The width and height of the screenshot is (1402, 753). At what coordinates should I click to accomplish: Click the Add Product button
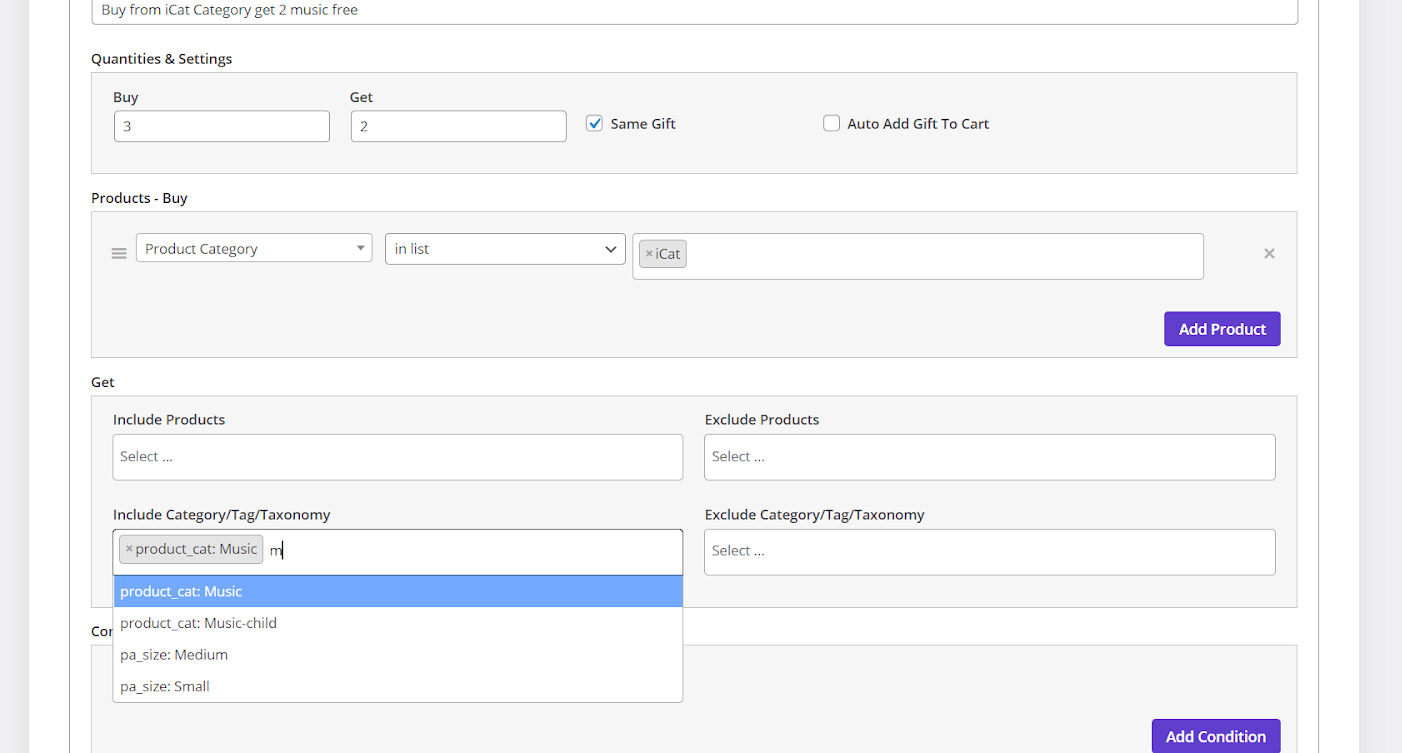pos(1221,329)
